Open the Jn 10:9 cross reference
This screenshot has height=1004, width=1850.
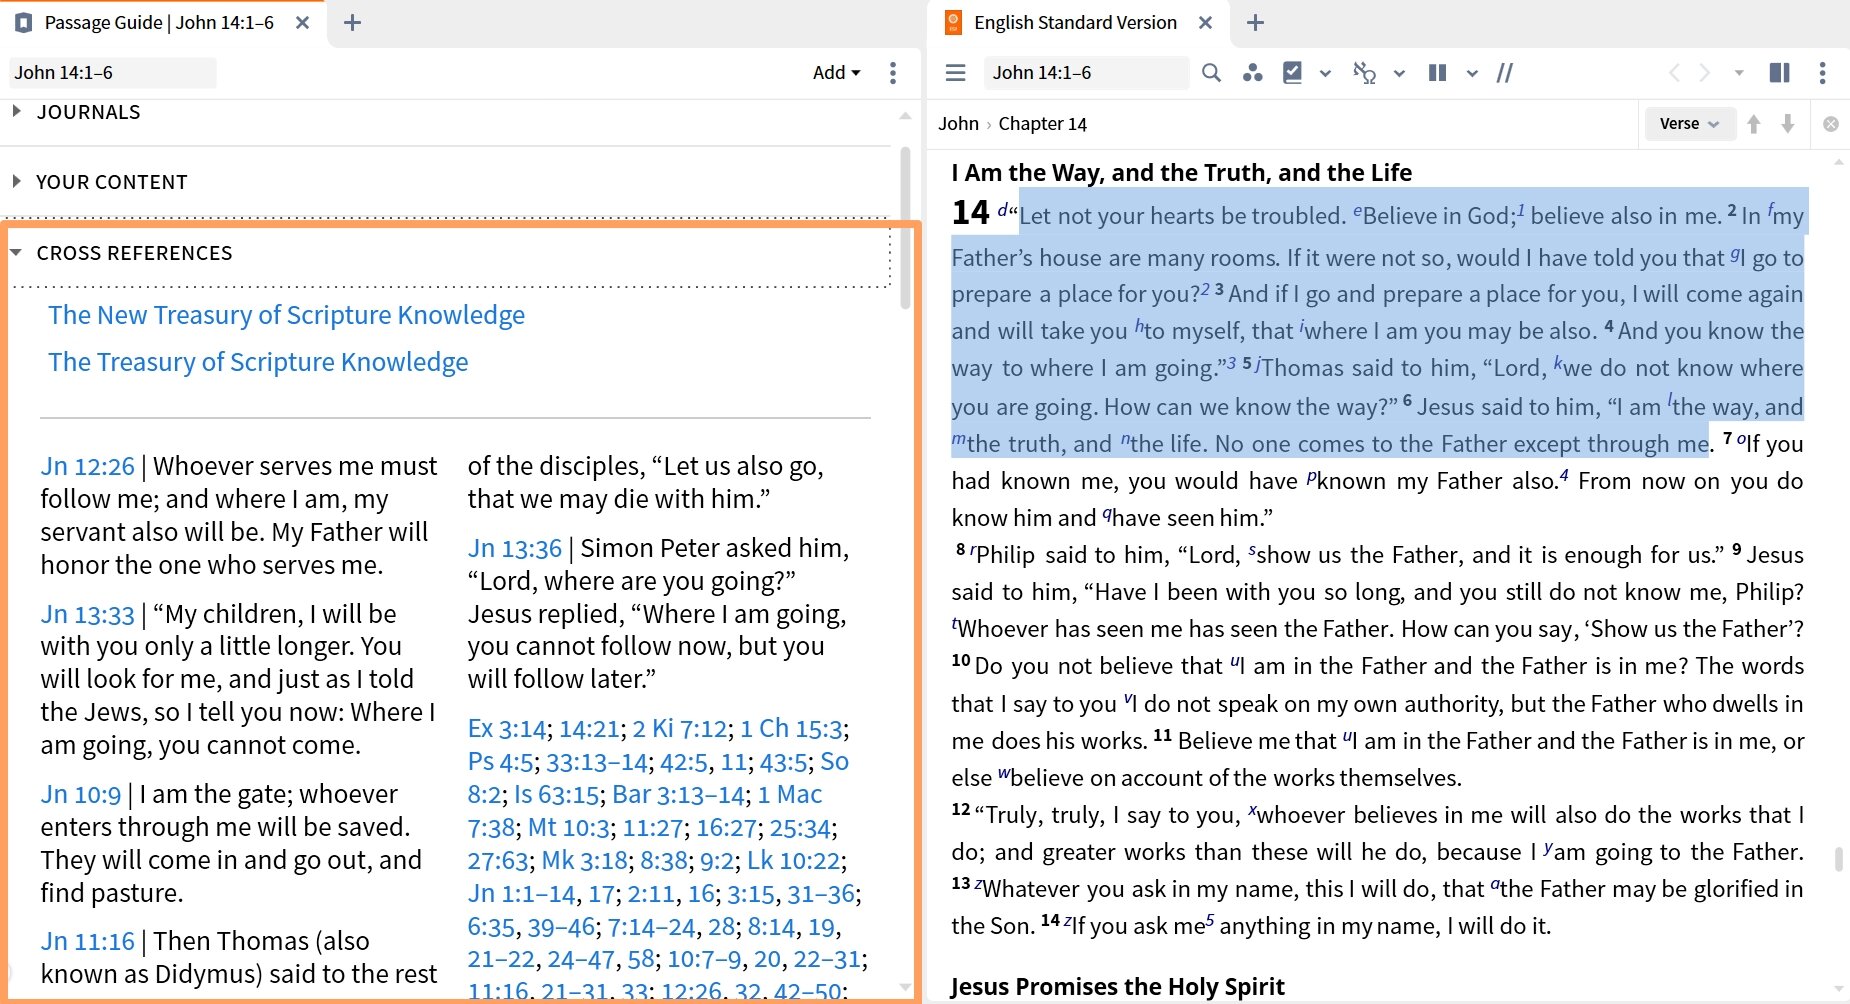[81, 795]
